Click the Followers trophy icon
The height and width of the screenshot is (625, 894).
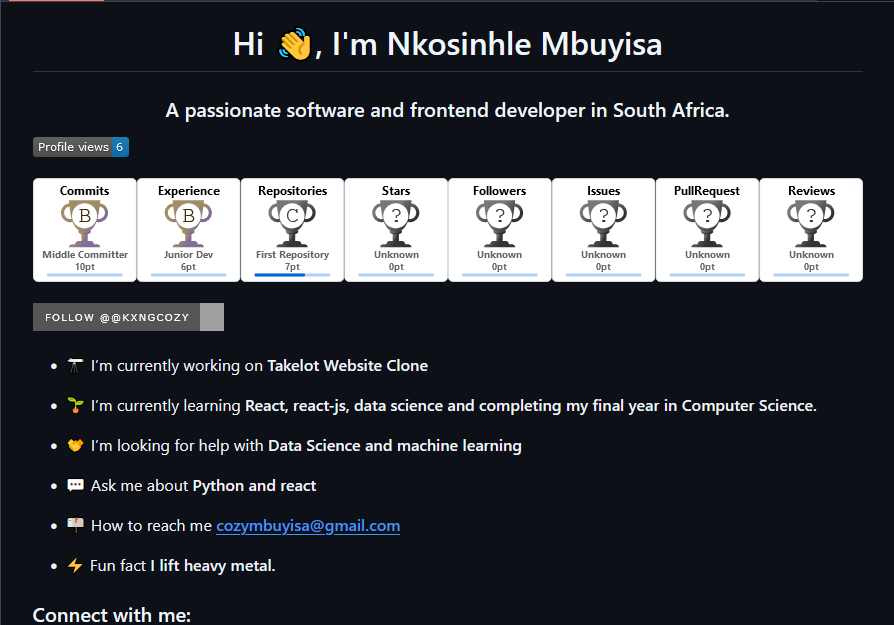click(x=499, y=223)
